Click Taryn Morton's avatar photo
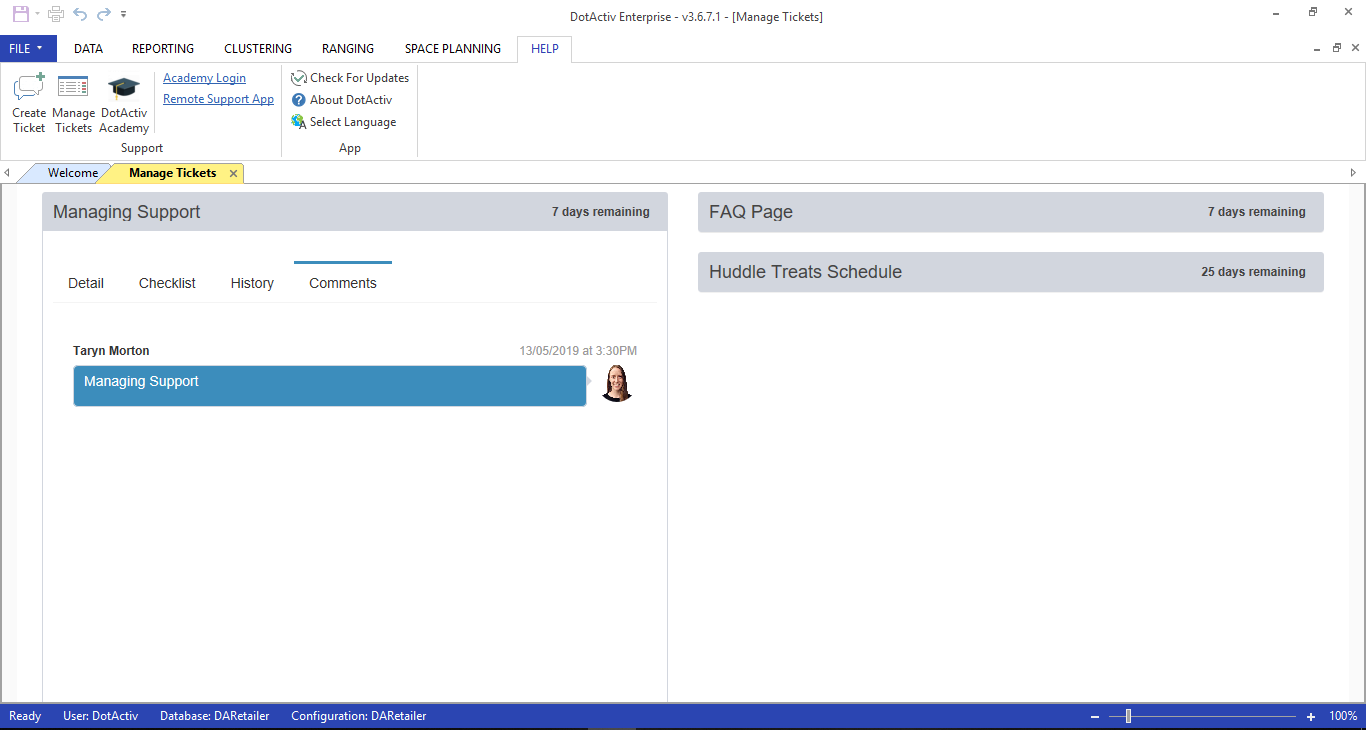Image resolution: width=1366 pixels, height=730 pixels. pyautogui.click(x=617, y=383)
